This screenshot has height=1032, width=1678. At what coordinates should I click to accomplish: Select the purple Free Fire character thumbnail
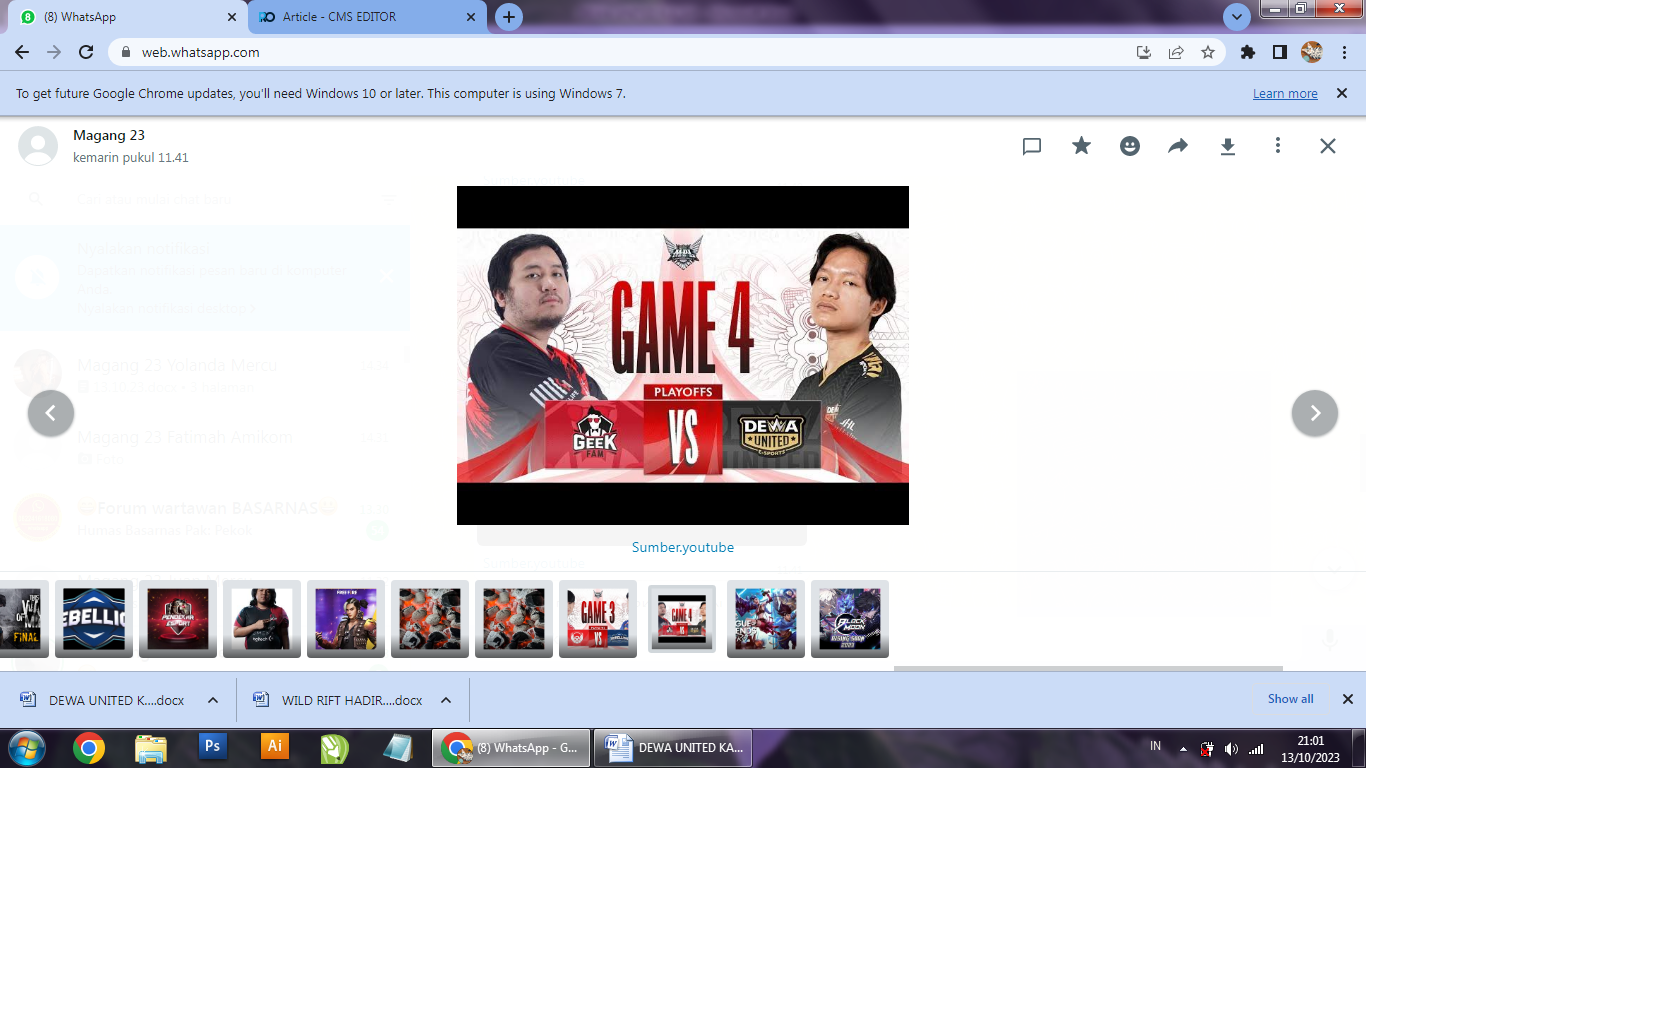(346, 619)
